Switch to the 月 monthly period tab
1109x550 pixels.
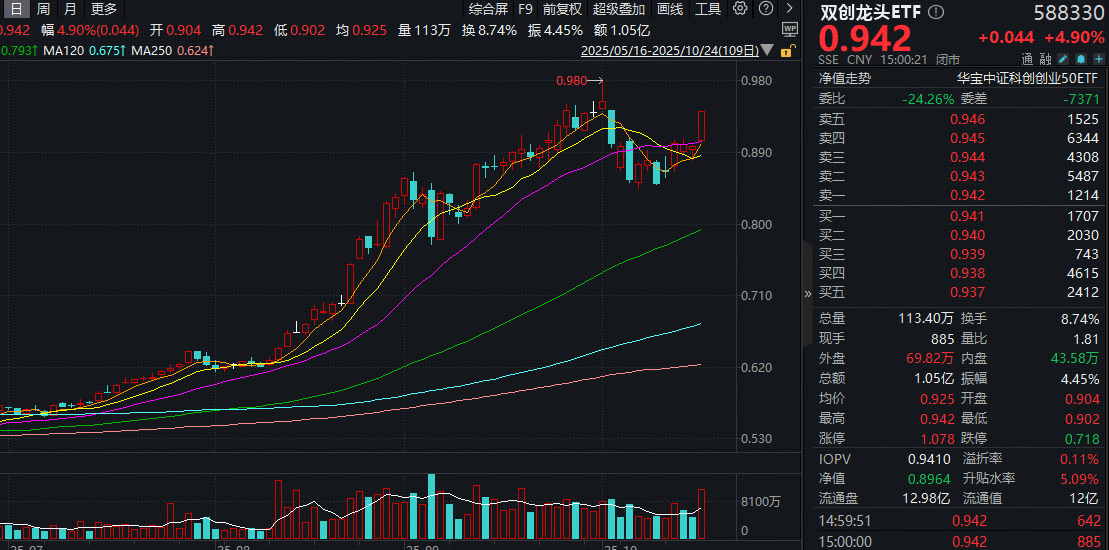[x=69, y=9]
